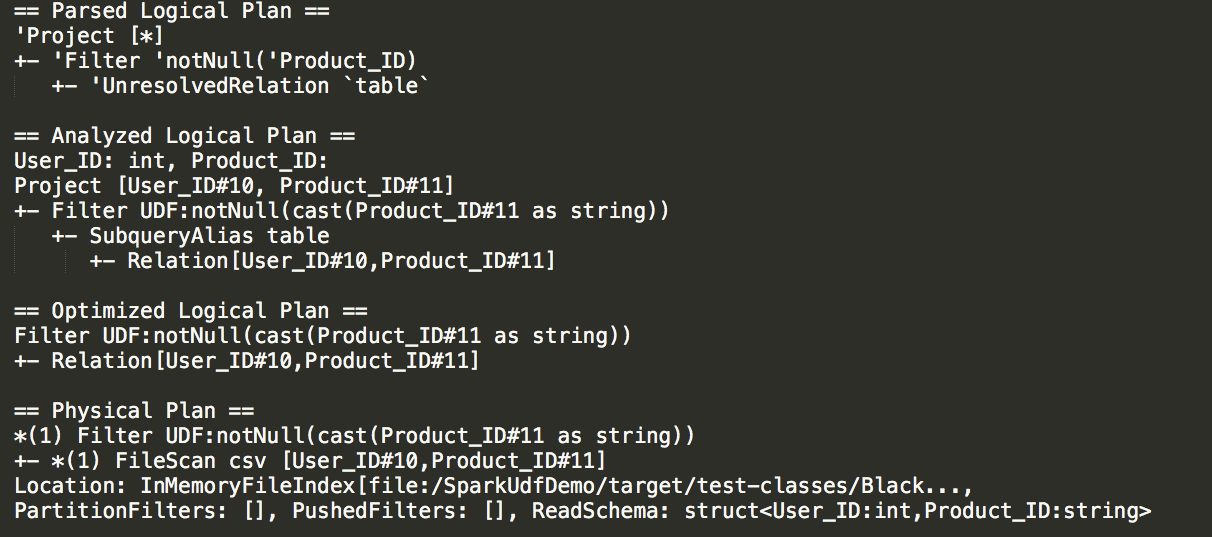Click the Filter UDF line under Optimized plan
Screen dimensions: 1212x537
[323, 336]
